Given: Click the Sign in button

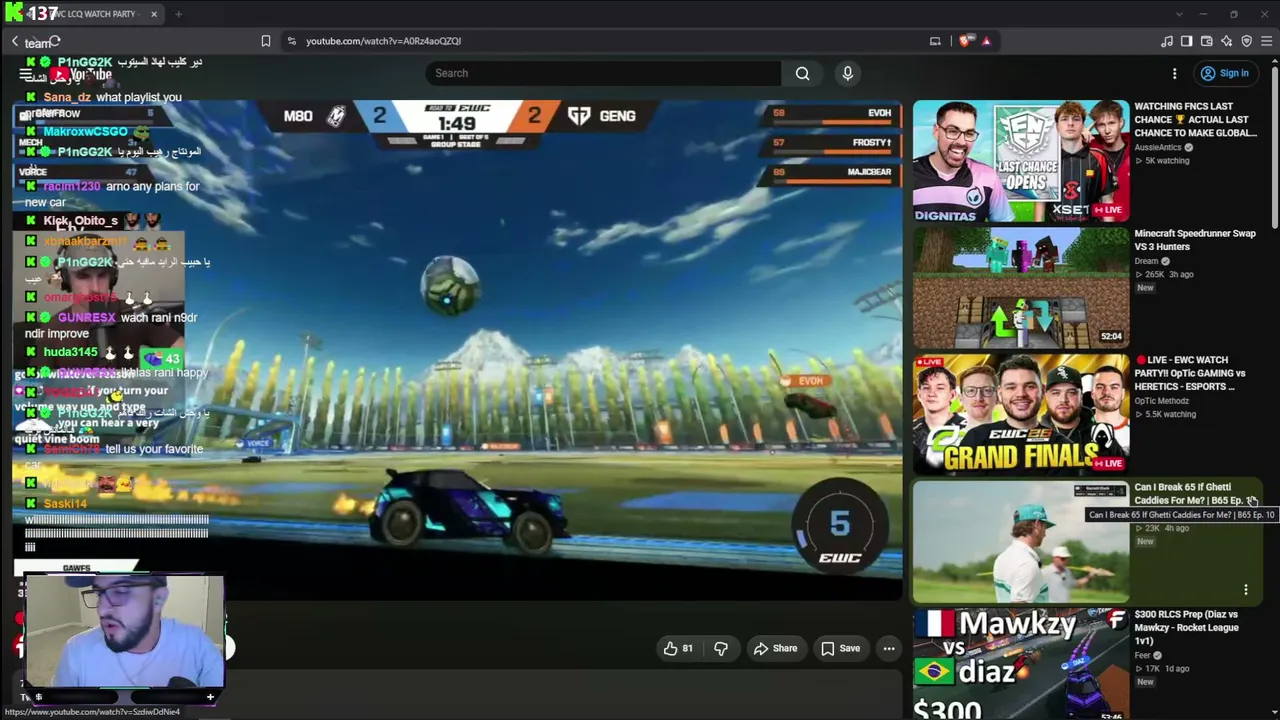Looking at the screenshot, I should pos(1225,73).
